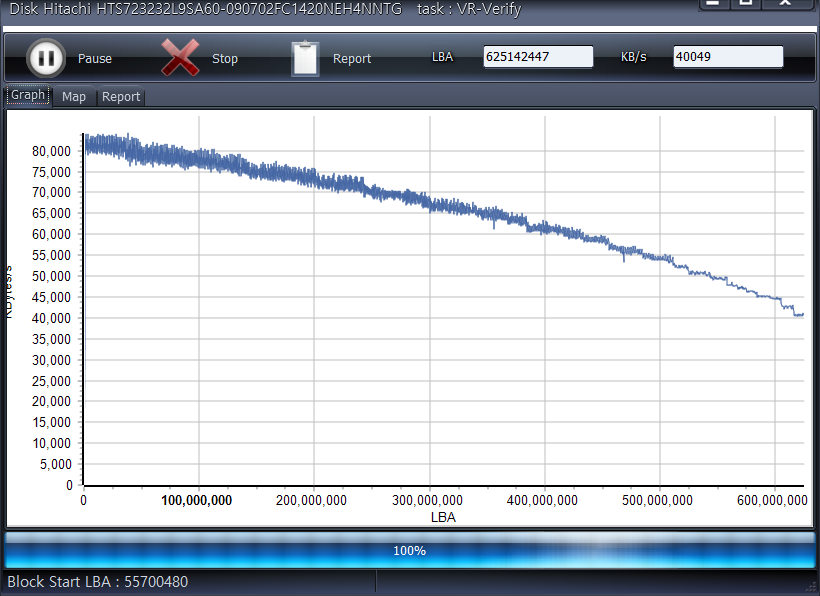820x596 pixels.
Task: Click the 100% progress bar
Action: click(410, 551)
